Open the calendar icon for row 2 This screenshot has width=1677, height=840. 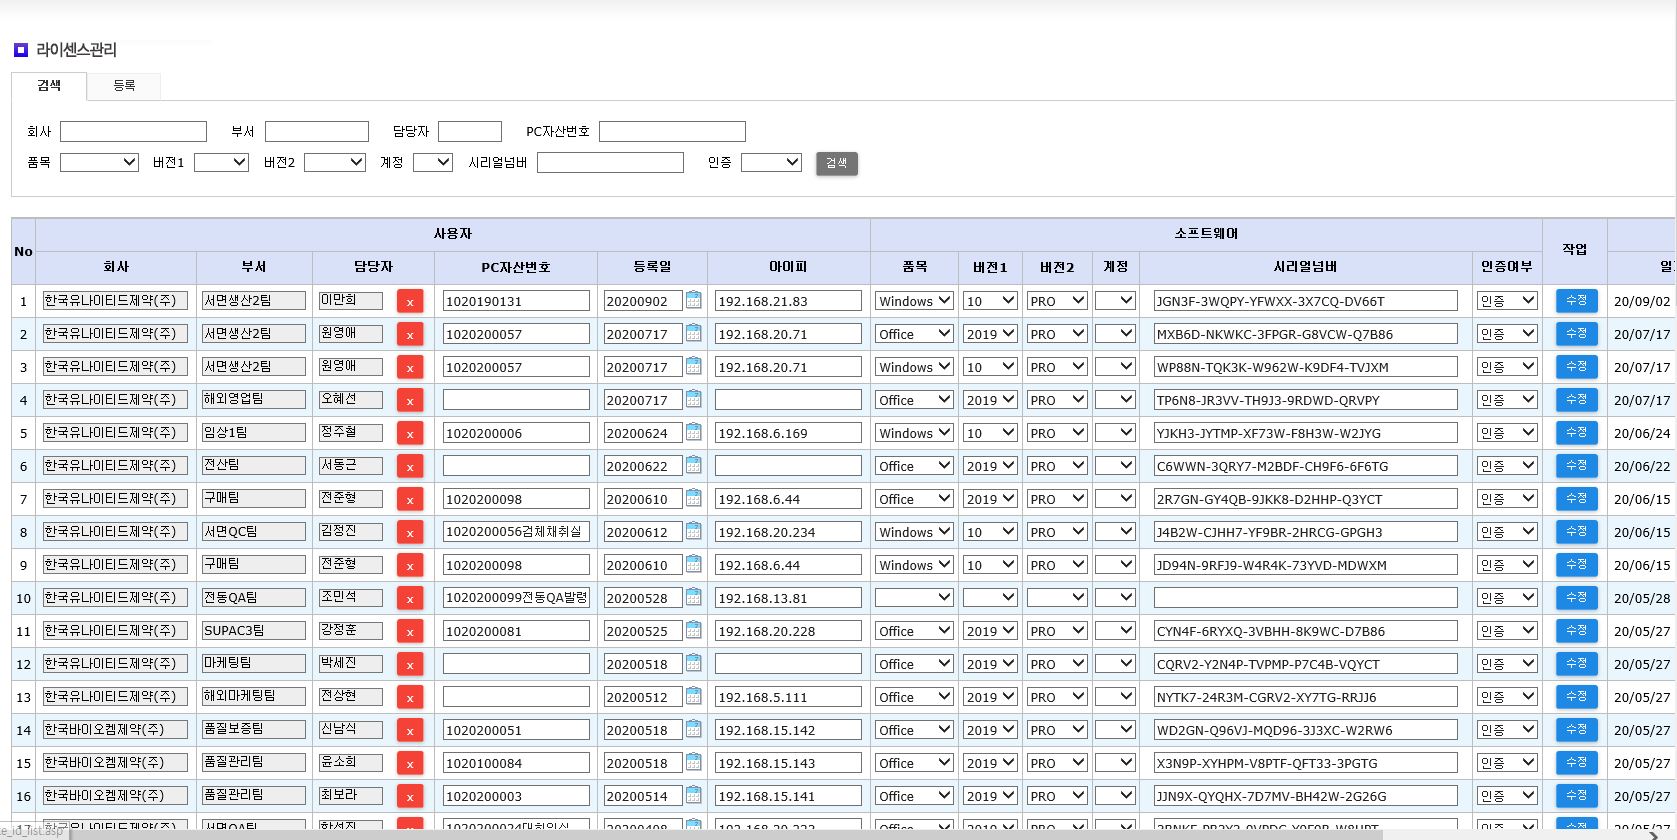[693, 333]
